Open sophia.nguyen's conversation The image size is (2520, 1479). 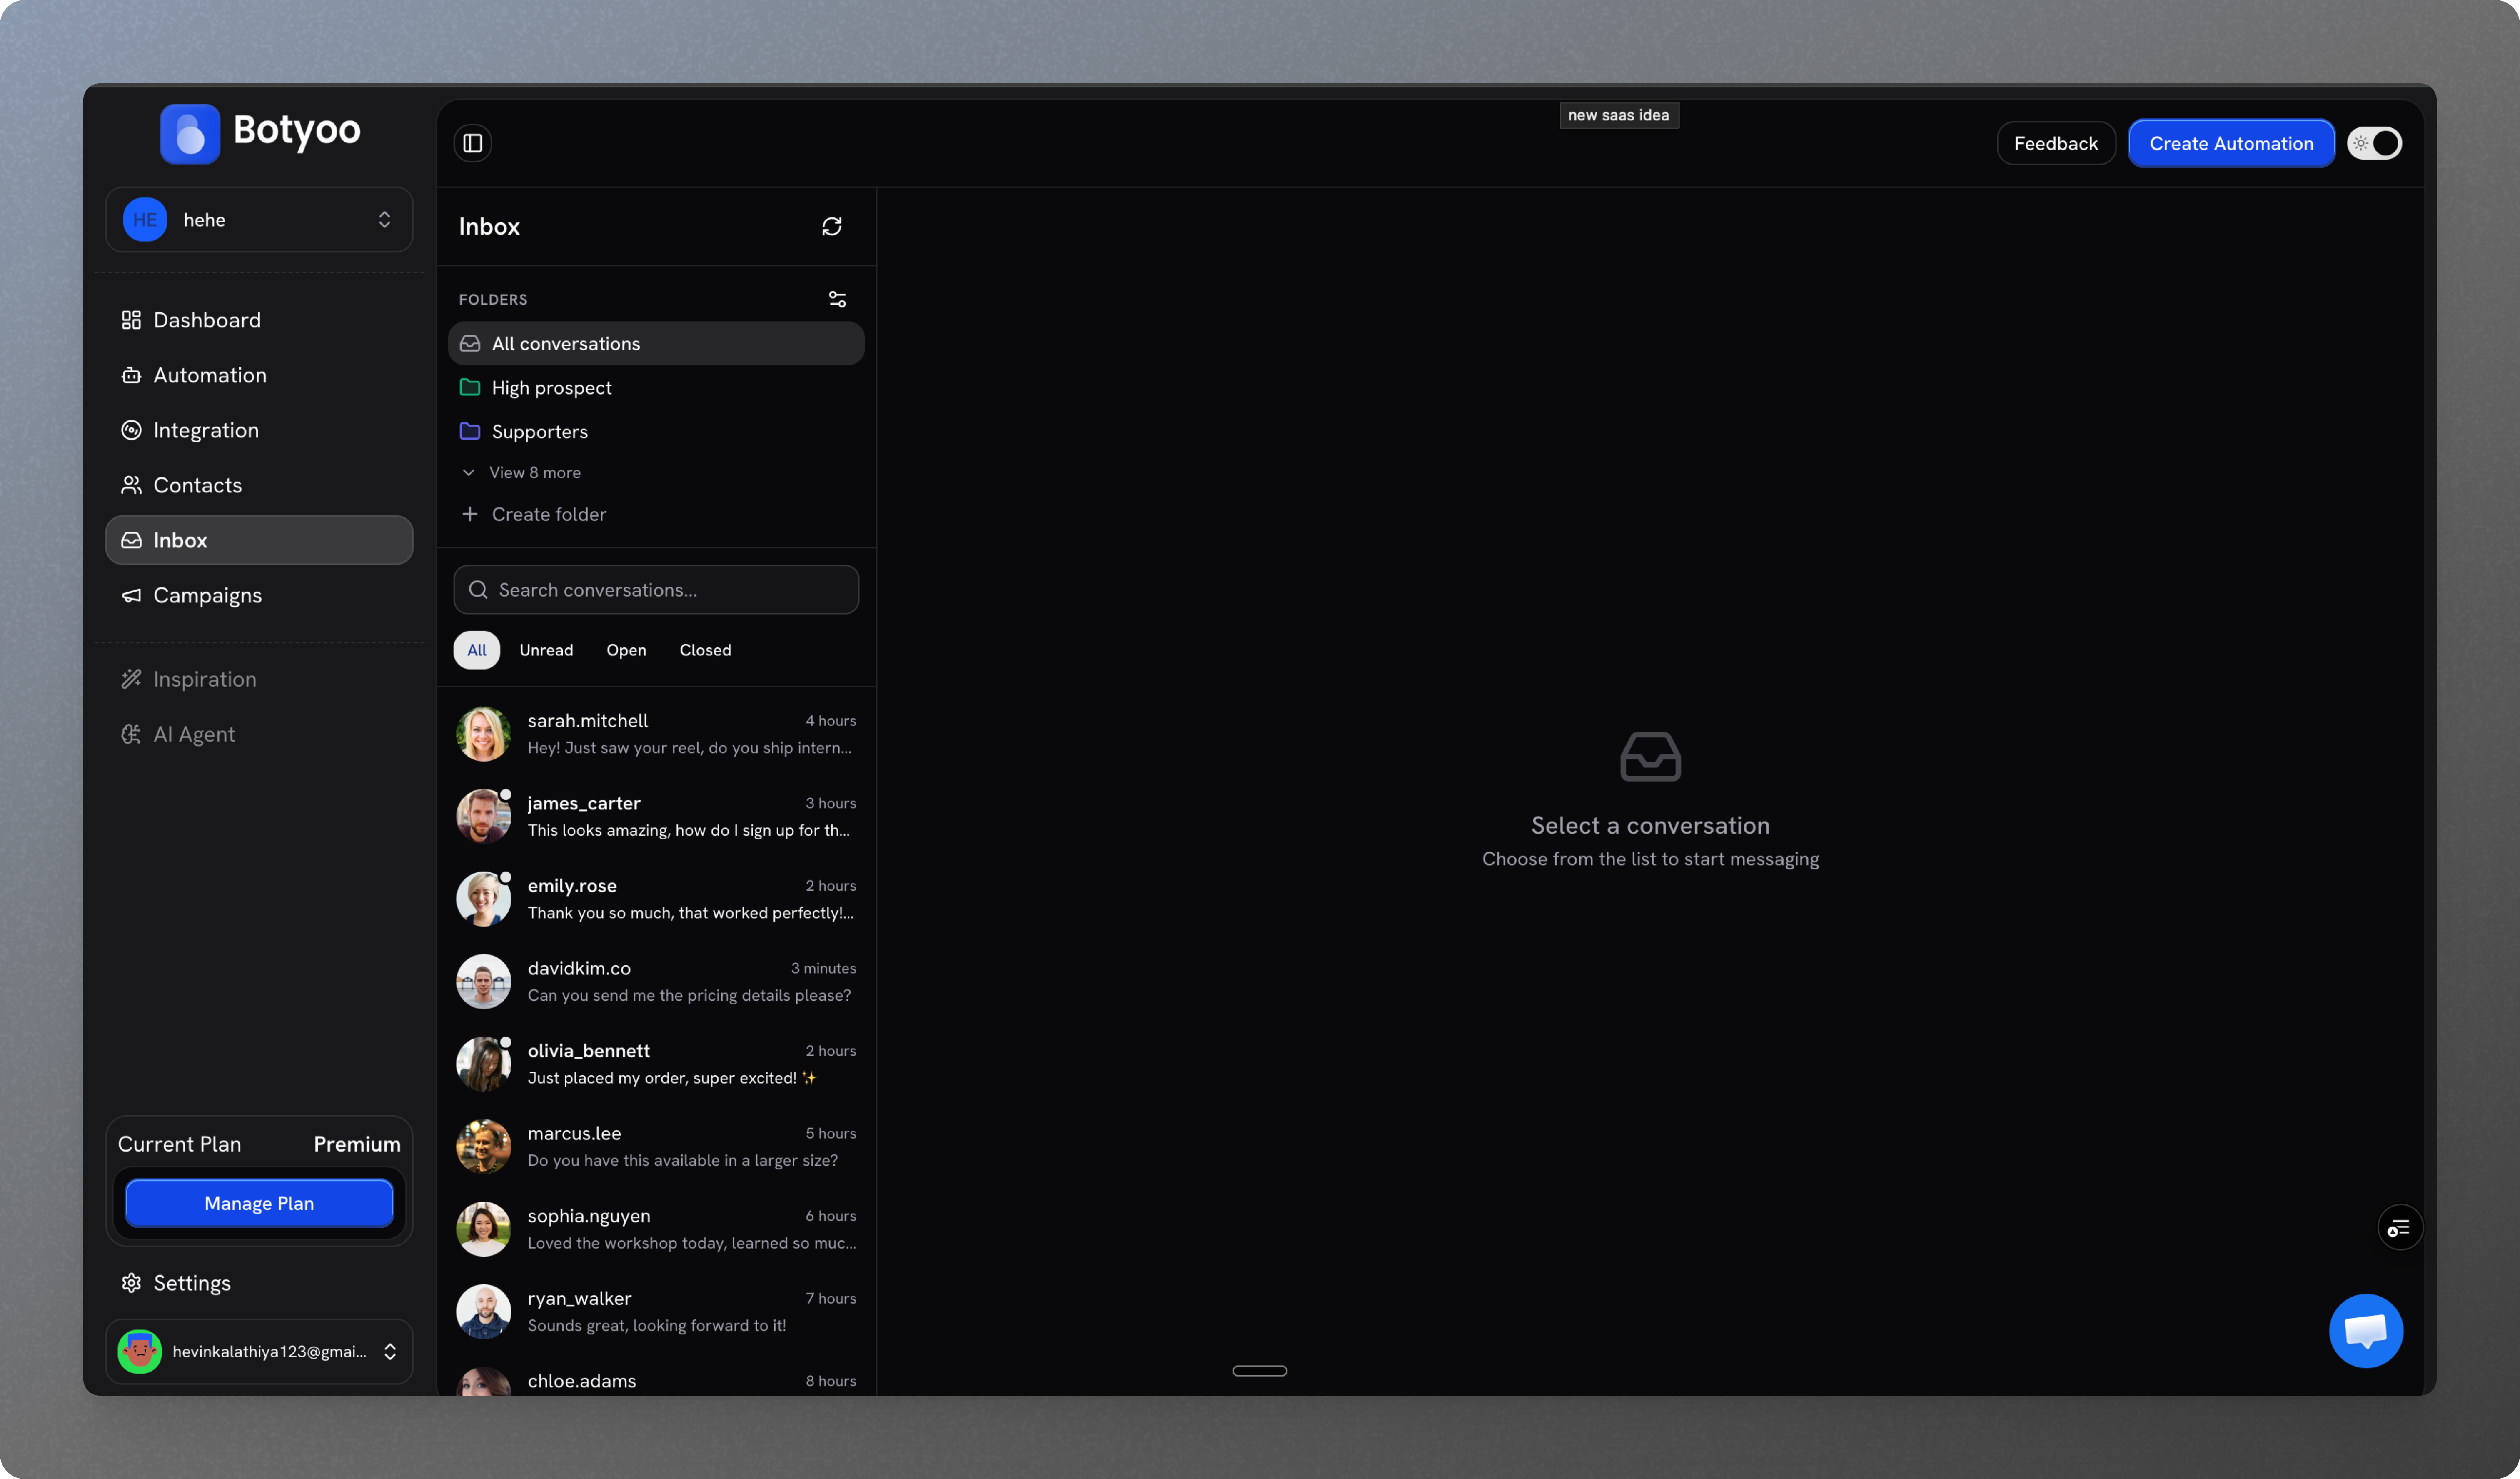(x=656, y=1229)
